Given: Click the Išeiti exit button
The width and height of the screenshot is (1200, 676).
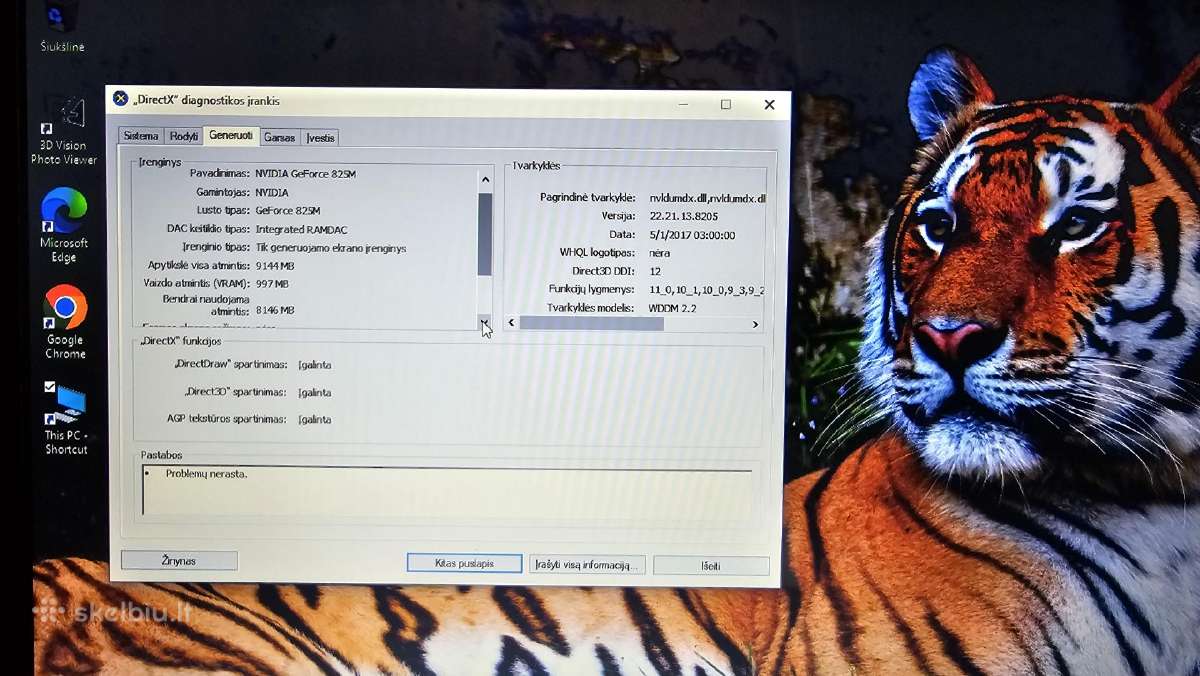Looking at the screenshot, I should click(x=711, y=566).
